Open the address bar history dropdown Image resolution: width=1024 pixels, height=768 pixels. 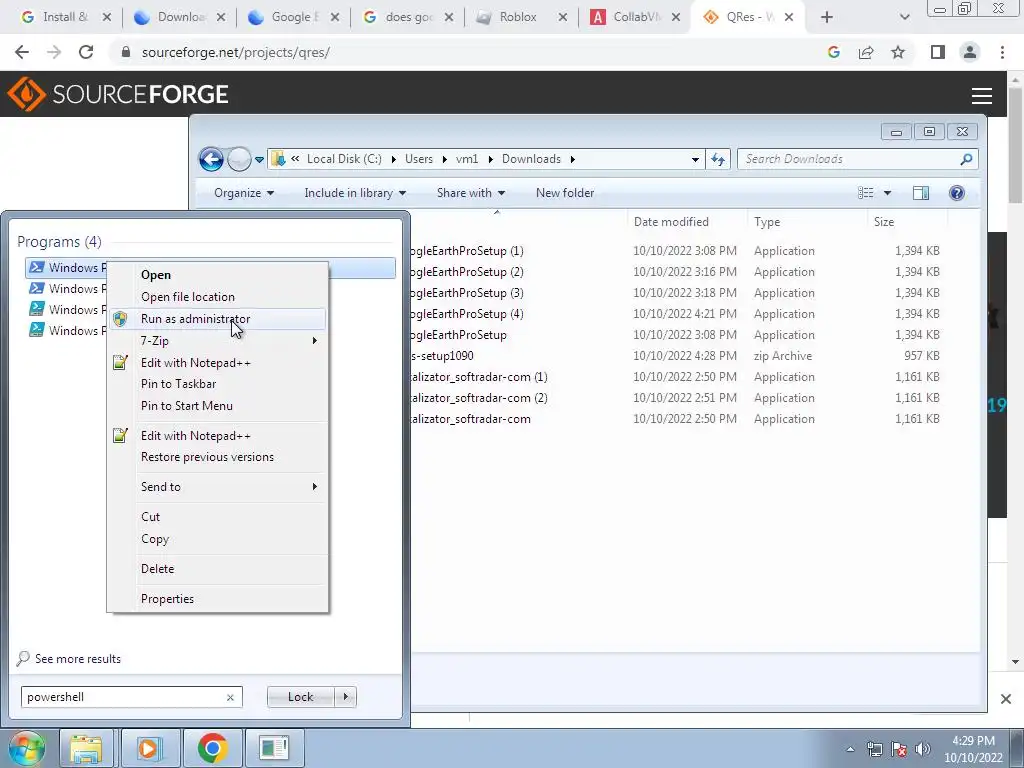(696, 159)
